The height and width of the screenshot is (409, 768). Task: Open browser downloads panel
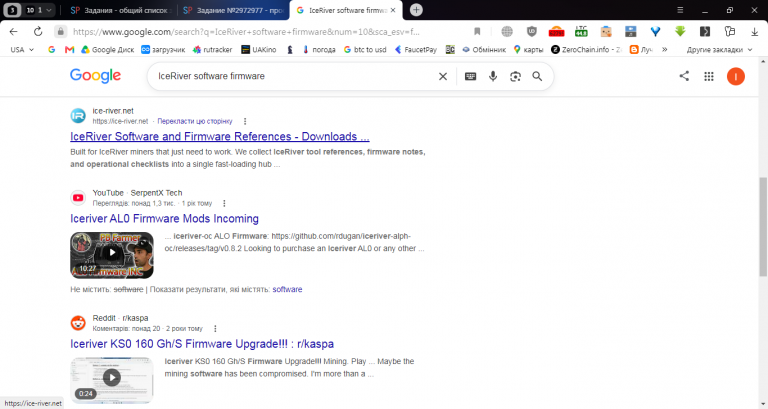754,32
